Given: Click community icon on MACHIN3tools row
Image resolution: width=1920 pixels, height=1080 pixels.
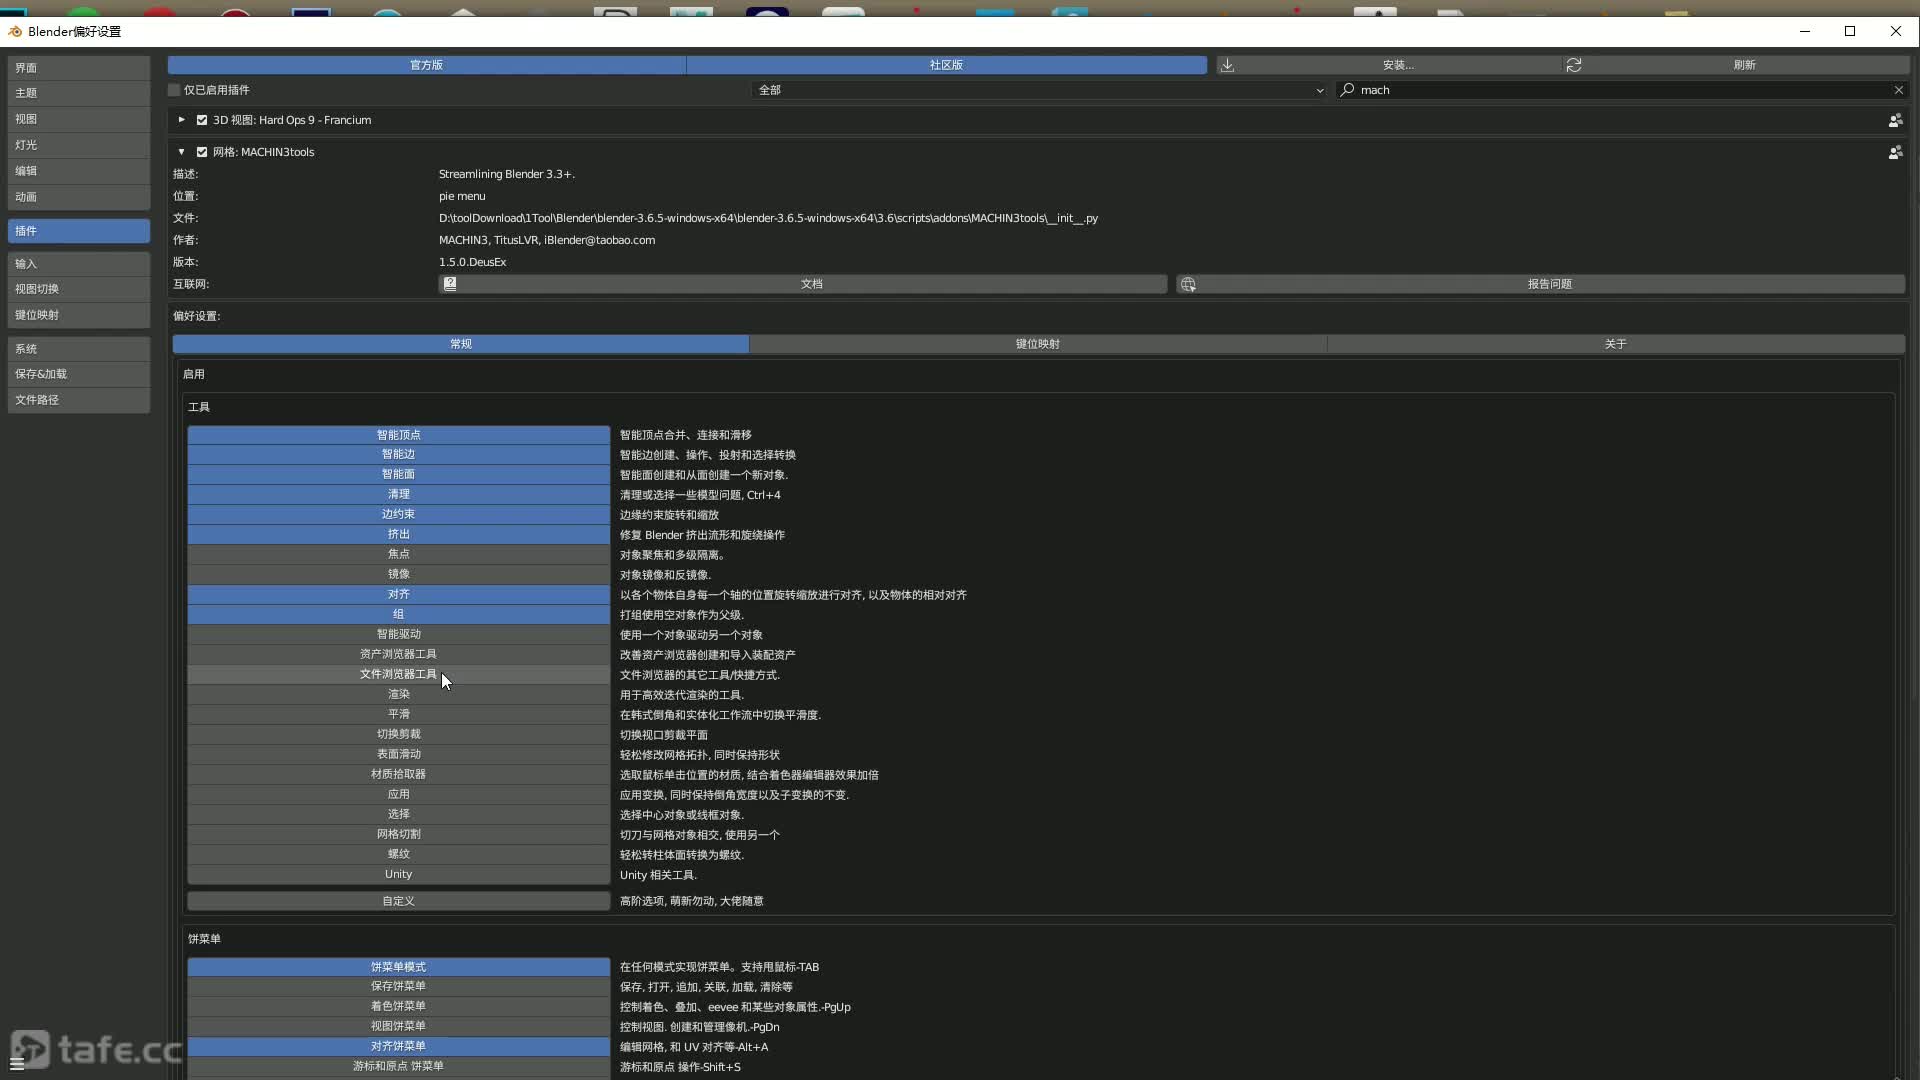Looking at the screenshot, I should pyautogui.click(x=1895, y=152).
